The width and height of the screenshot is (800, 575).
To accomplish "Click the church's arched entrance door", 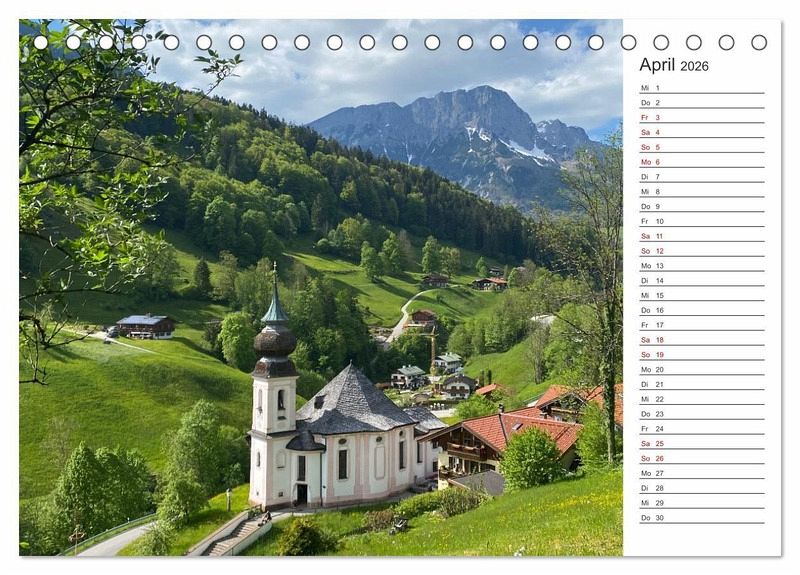I will pyautogui.click(x=302, y=492).
